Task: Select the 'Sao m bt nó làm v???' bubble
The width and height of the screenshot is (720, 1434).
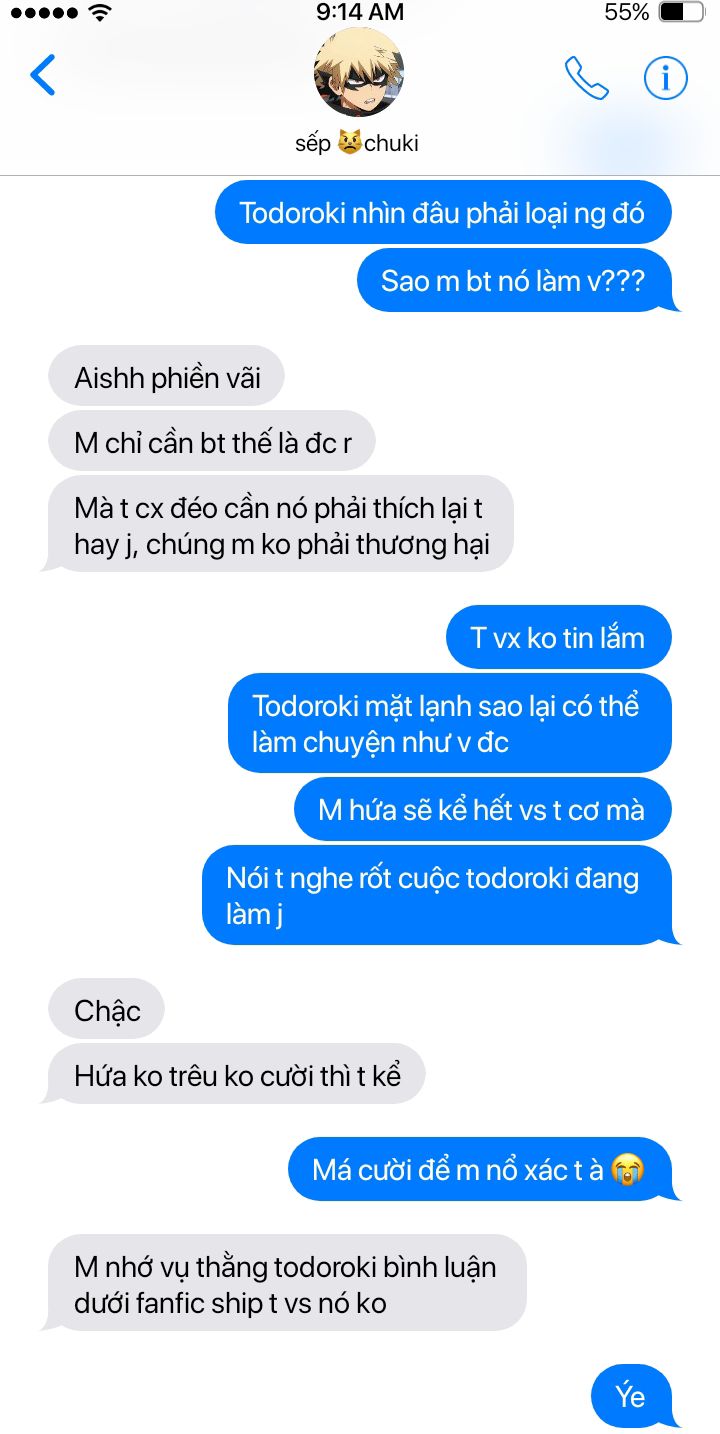Action: click(x=514, y=280)
